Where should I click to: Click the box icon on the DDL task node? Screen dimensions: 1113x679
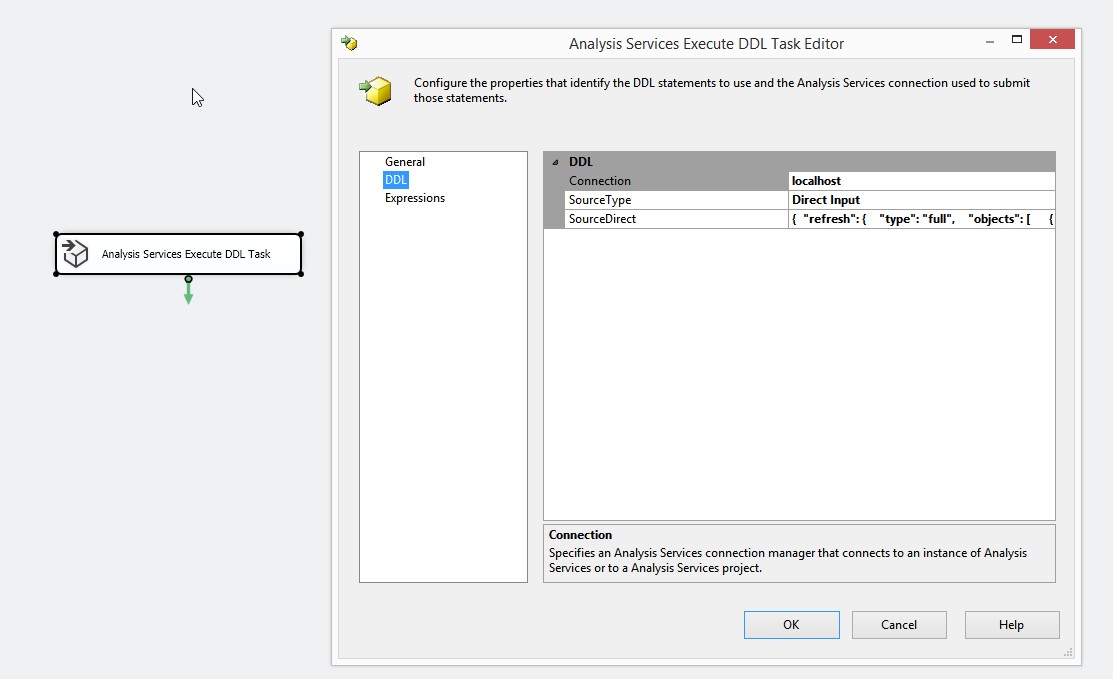76,254
